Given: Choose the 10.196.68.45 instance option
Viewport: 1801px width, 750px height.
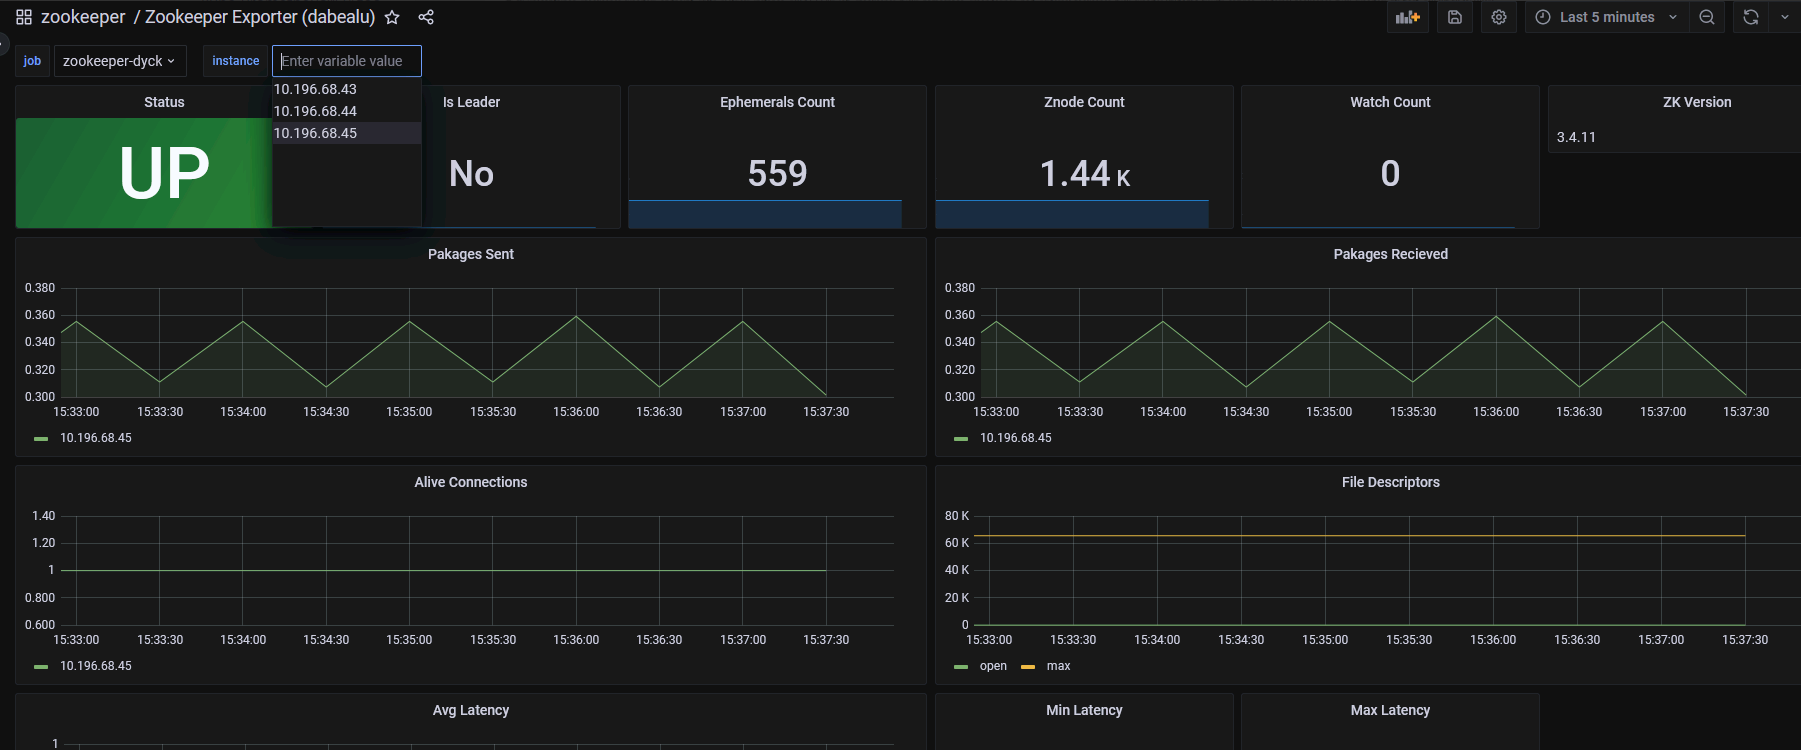Looking at the screenshot, I should [315, 133].
